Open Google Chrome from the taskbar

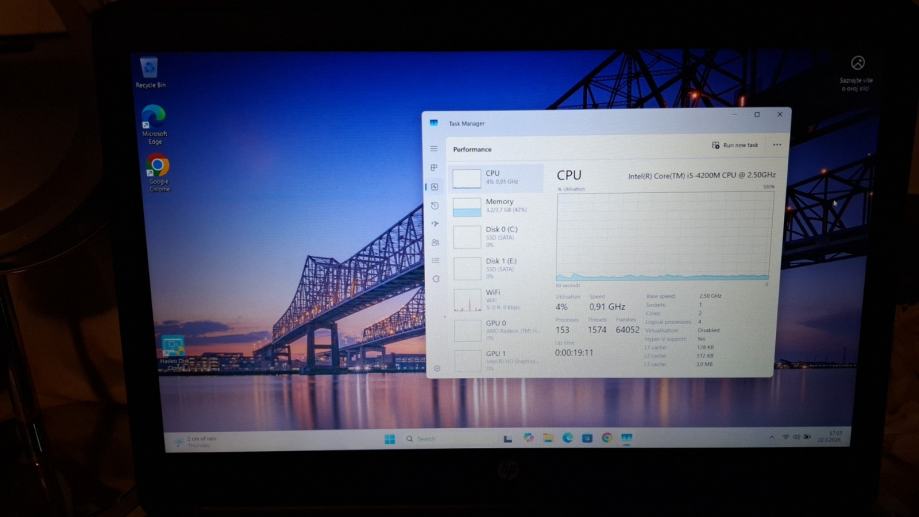tap(607, 438)
